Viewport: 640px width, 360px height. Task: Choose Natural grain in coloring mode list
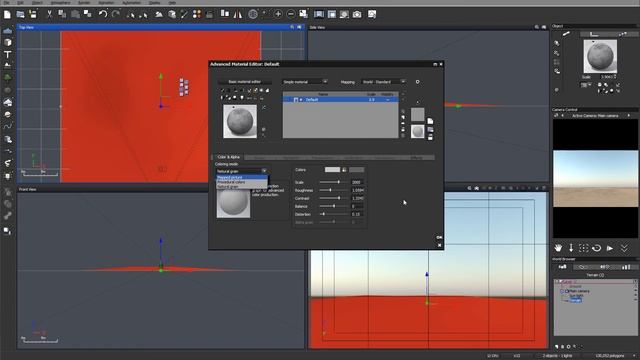tap(242, 187)
